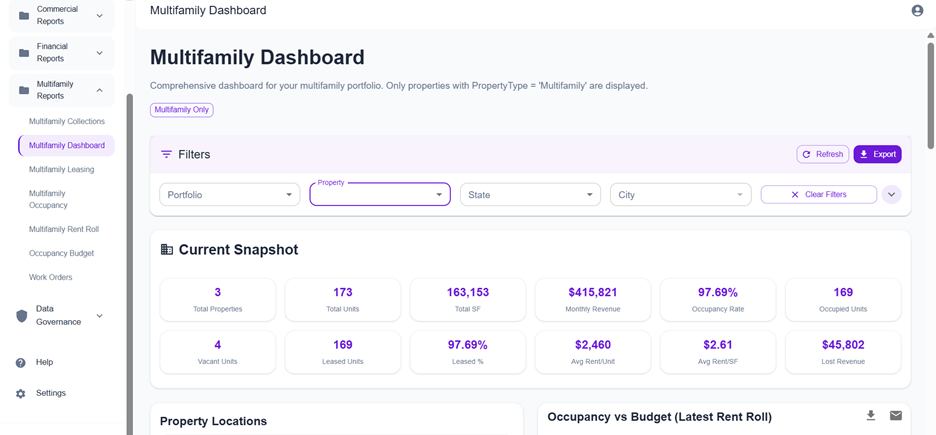Open the City dropdown filter
The image size is (936, 435).
(x=680, y=195)
